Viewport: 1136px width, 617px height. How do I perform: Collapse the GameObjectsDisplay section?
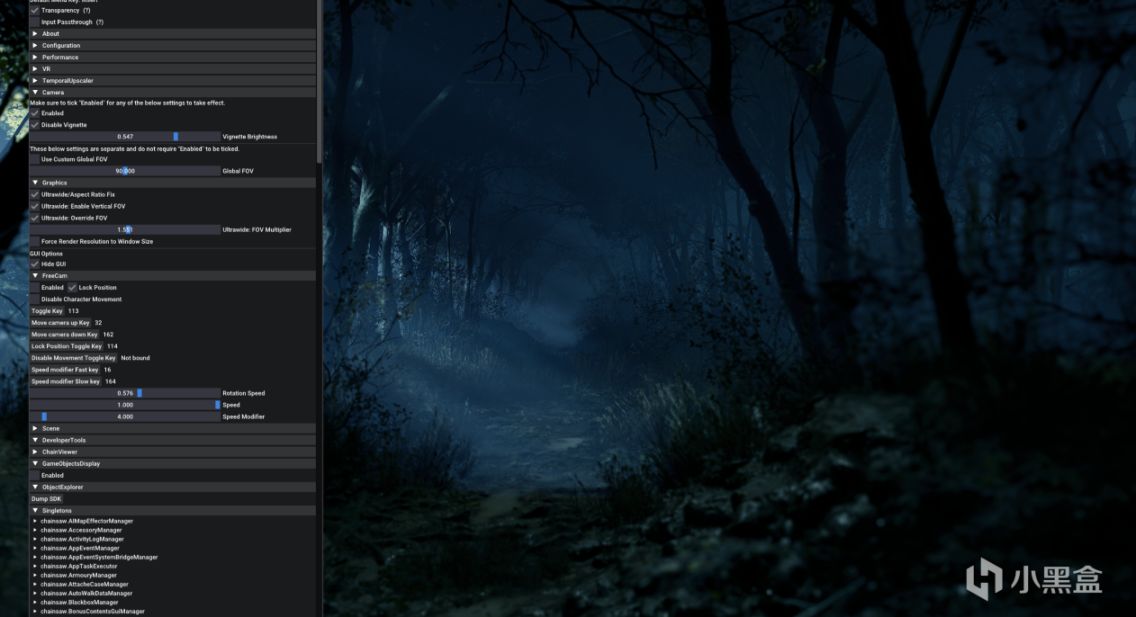[172, 464]
